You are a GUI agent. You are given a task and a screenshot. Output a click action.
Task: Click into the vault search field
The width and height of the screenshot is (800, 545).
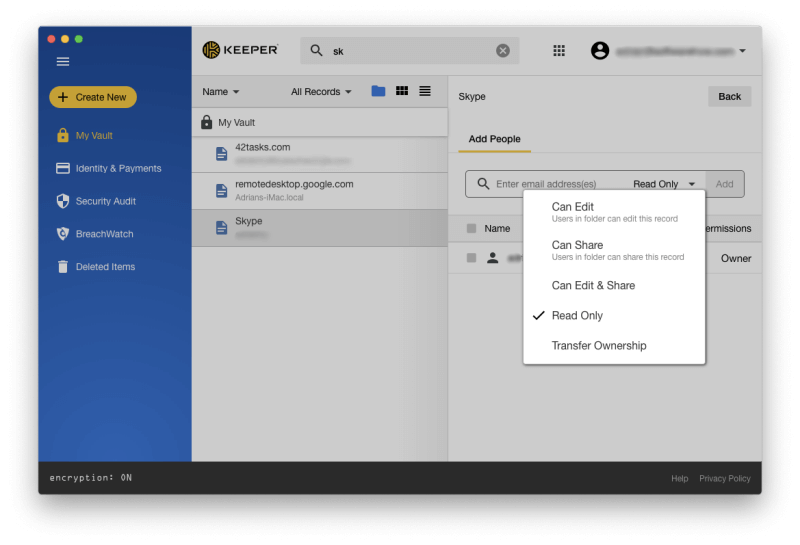[410, 51]
